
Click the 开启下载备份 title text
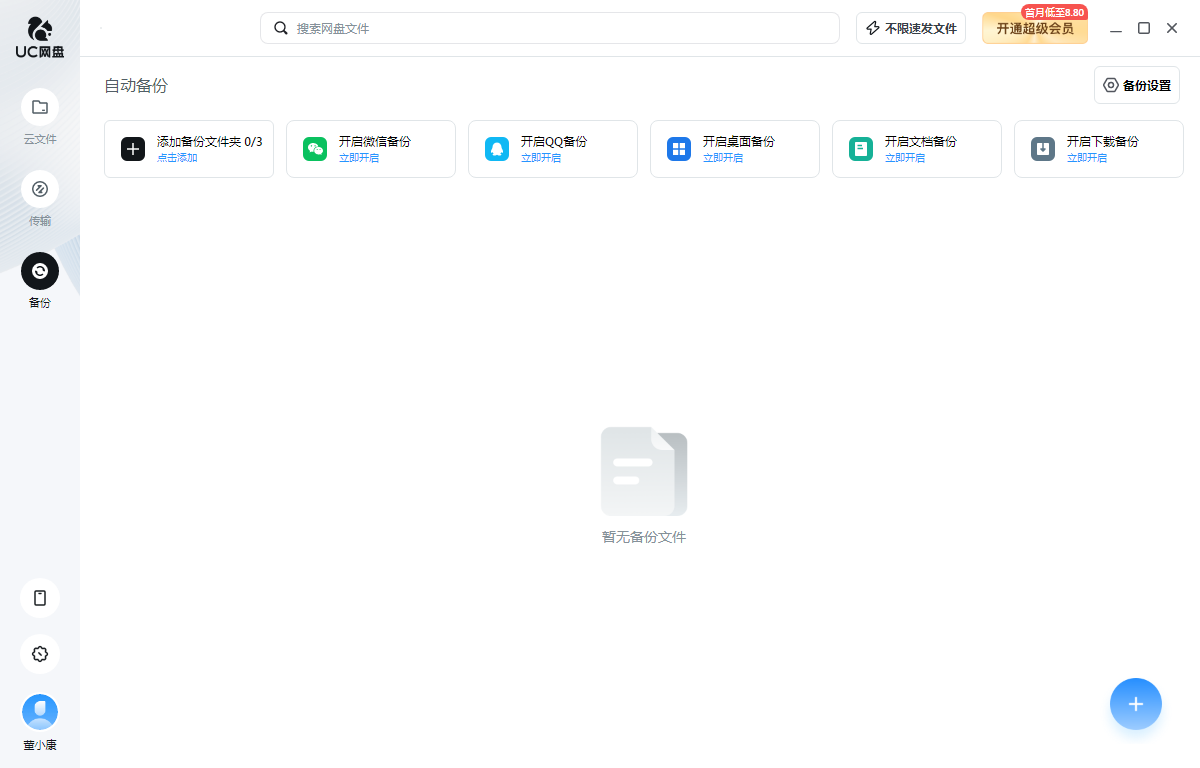point(1103,142)
